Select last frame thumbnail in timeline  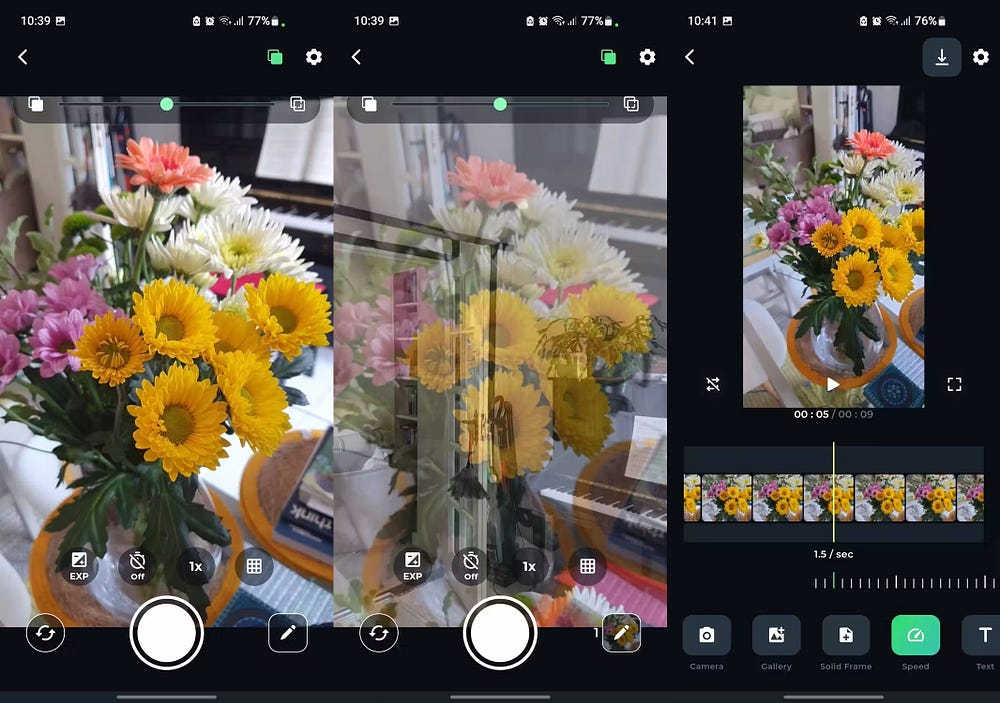(x=971, y=498)
